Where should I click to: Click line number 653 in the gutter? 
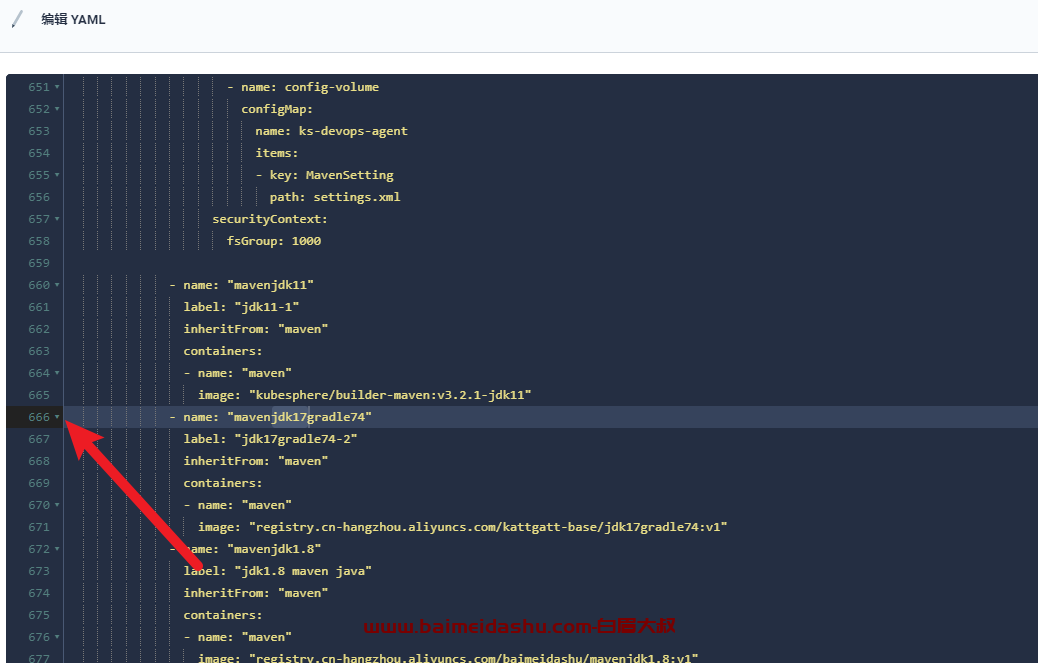pos(38,131)
